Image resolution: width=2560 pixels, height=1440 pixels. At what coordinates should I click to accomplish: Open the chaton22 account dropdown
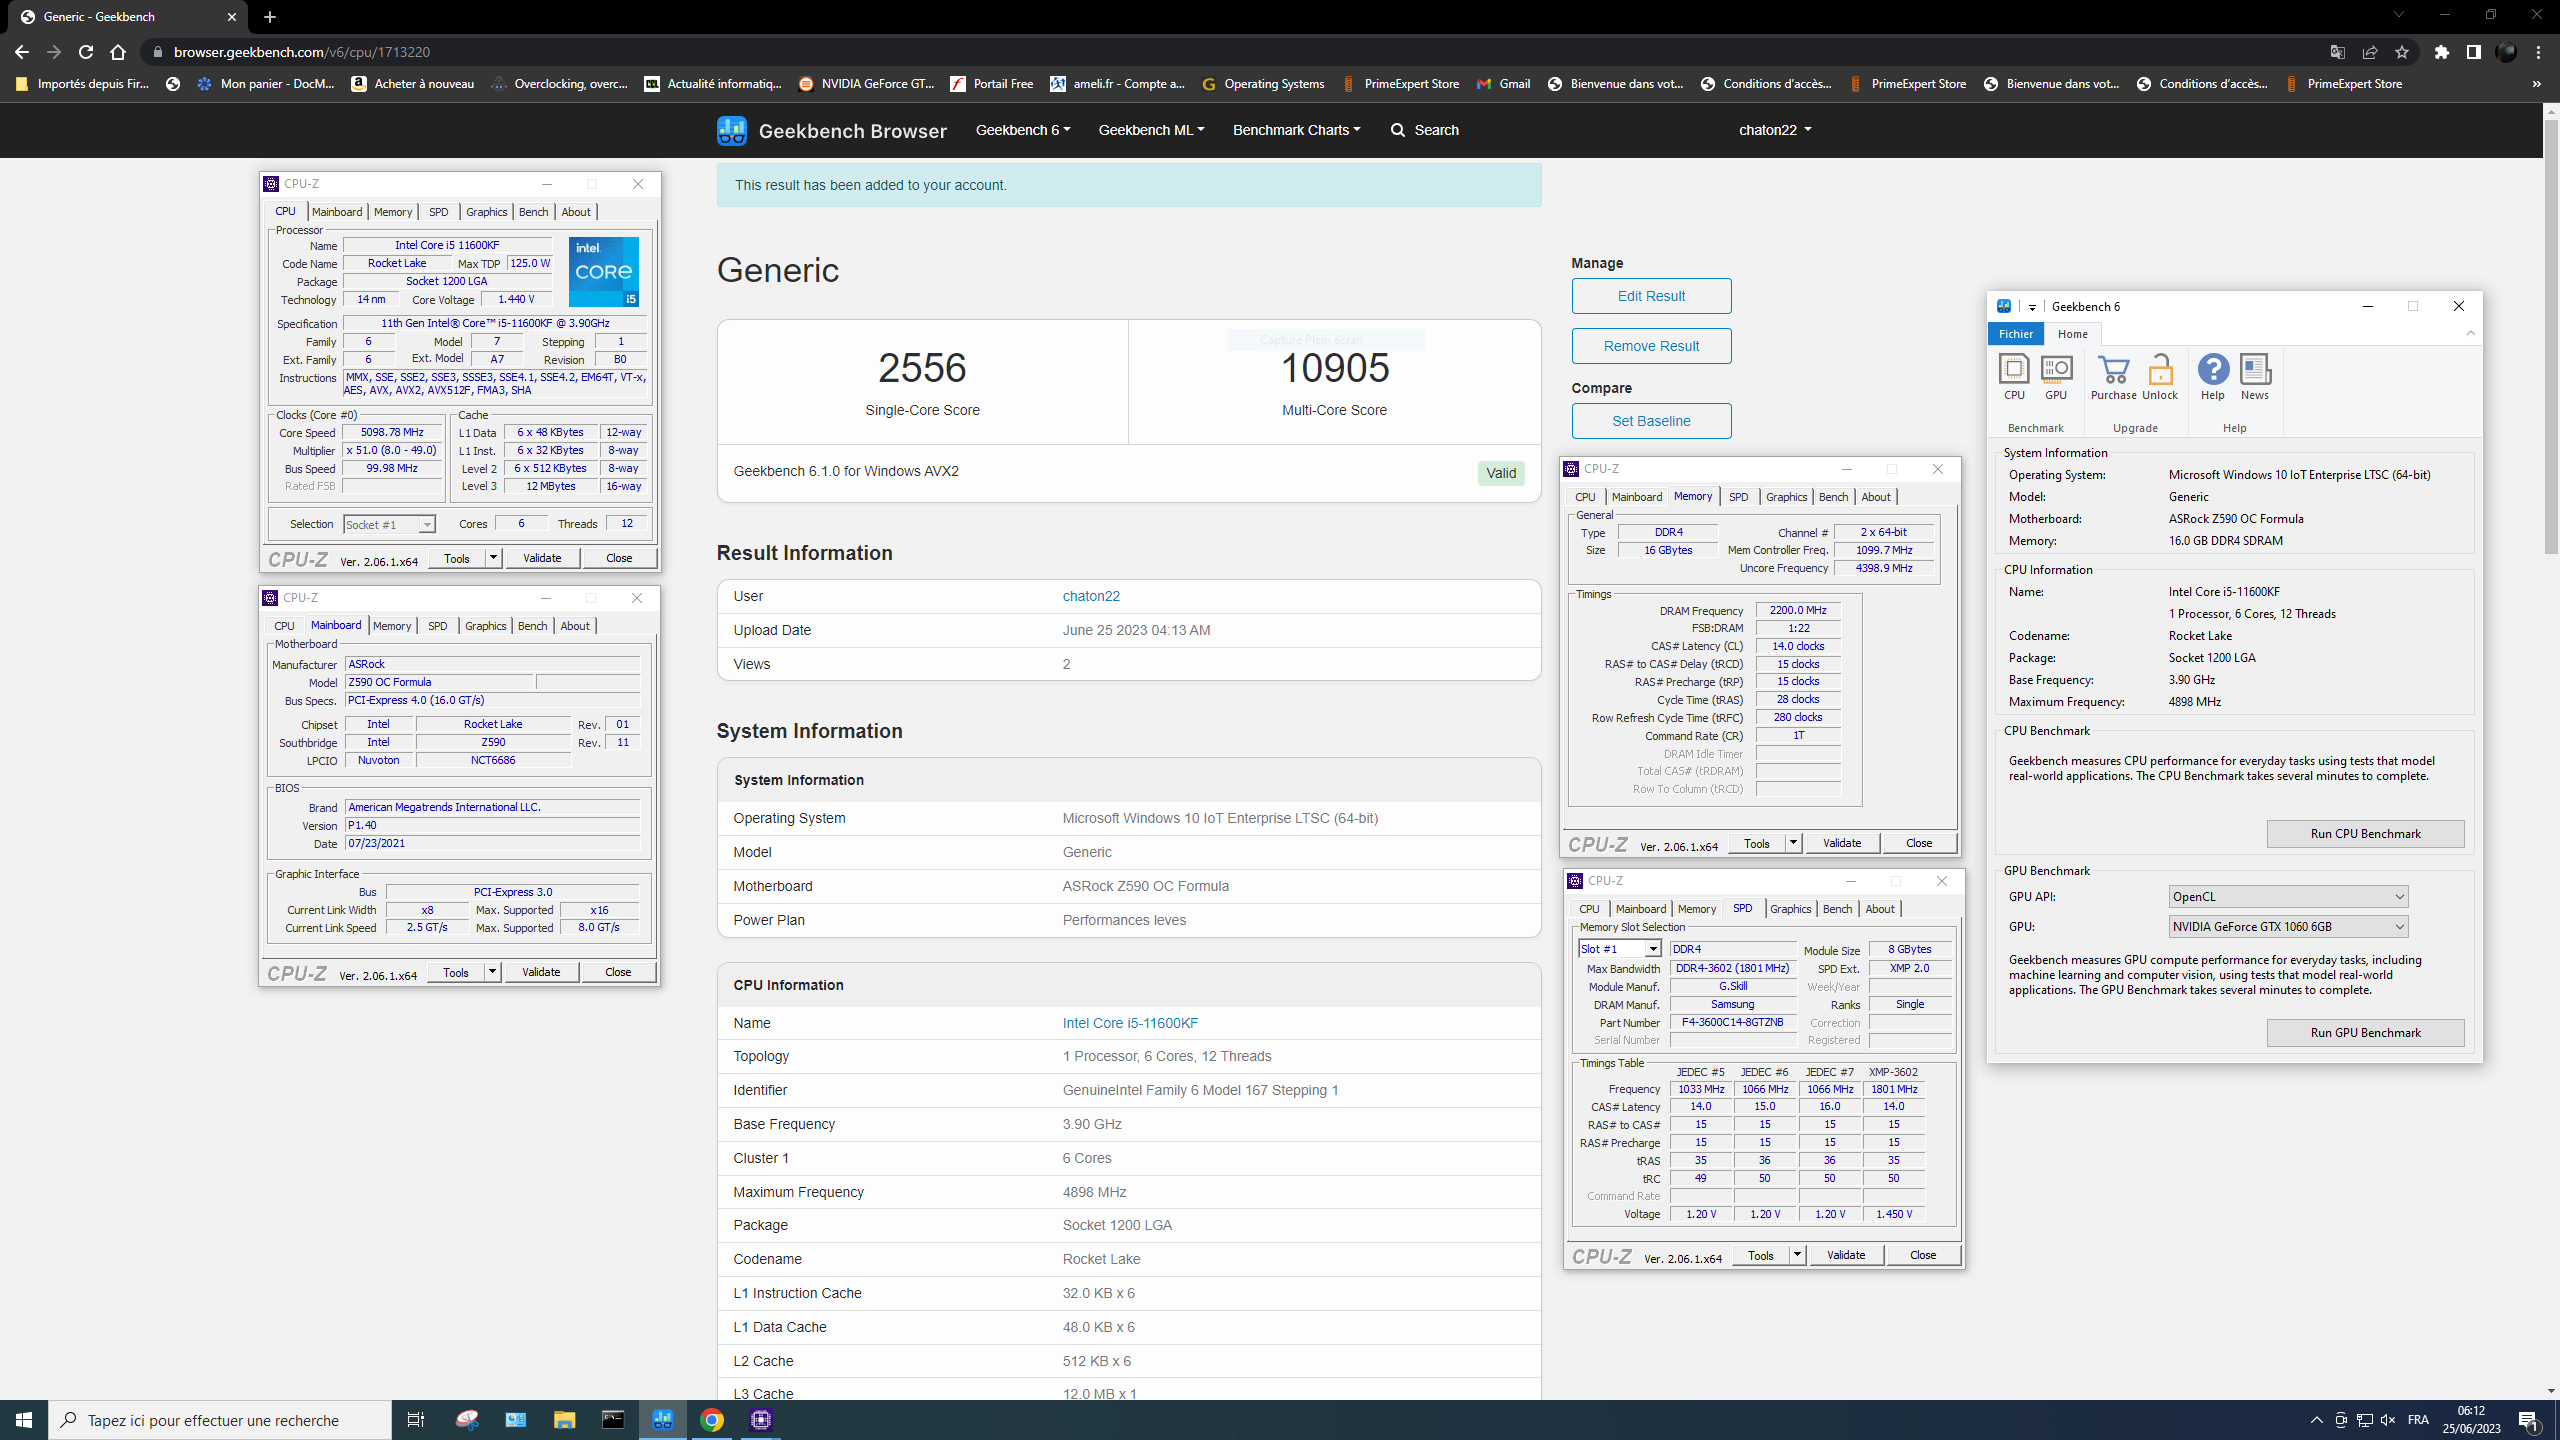click(x=1775, y=130)
